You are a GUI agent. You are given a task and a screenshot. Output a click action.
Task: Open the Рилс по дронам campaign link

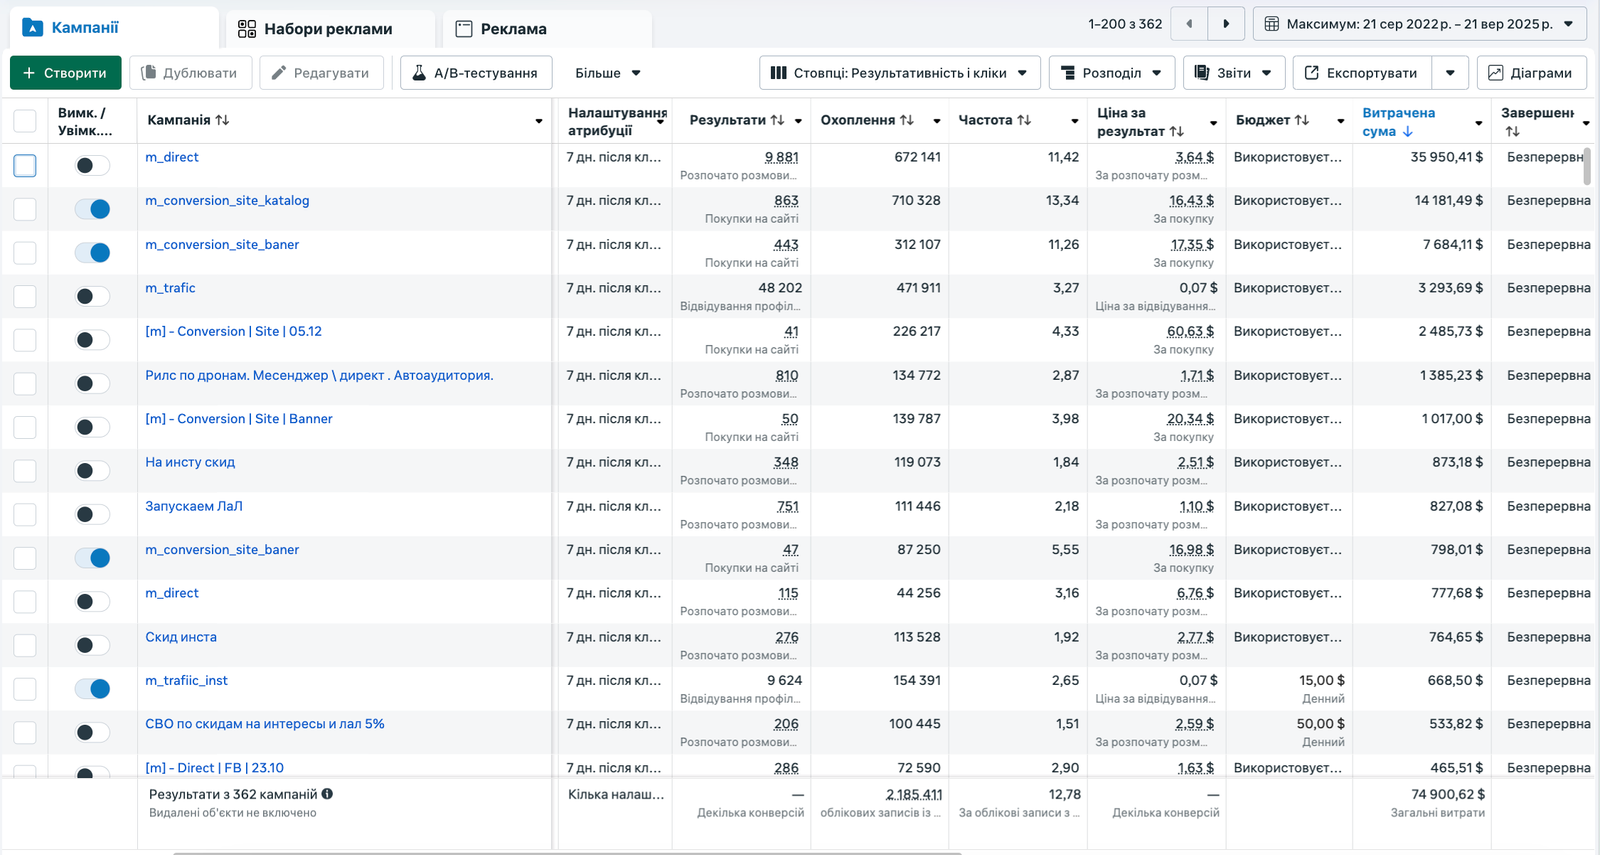[x=319, y=376]
